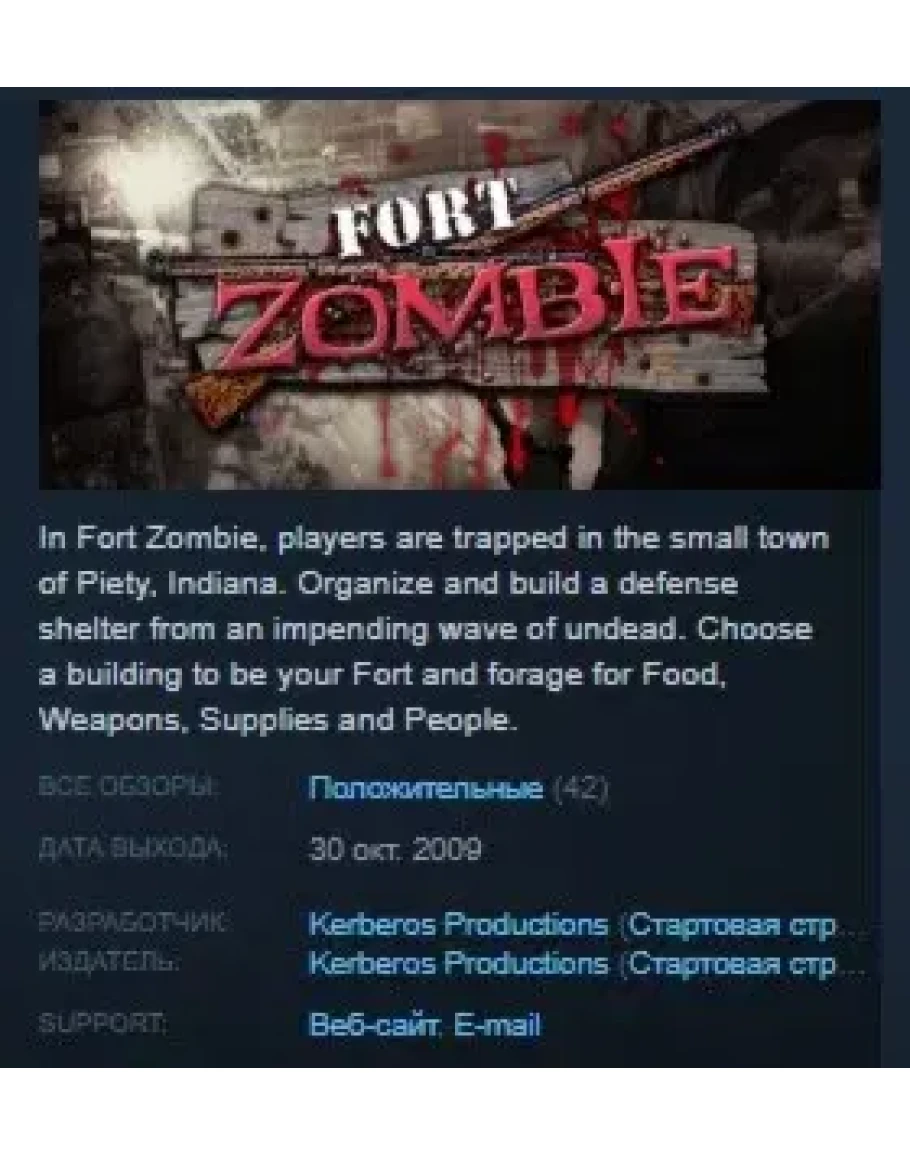Viewport: 910px width, 1155px height.
Task: Open the publisher Kerberos Productions link
Action: tap(458, 963)
